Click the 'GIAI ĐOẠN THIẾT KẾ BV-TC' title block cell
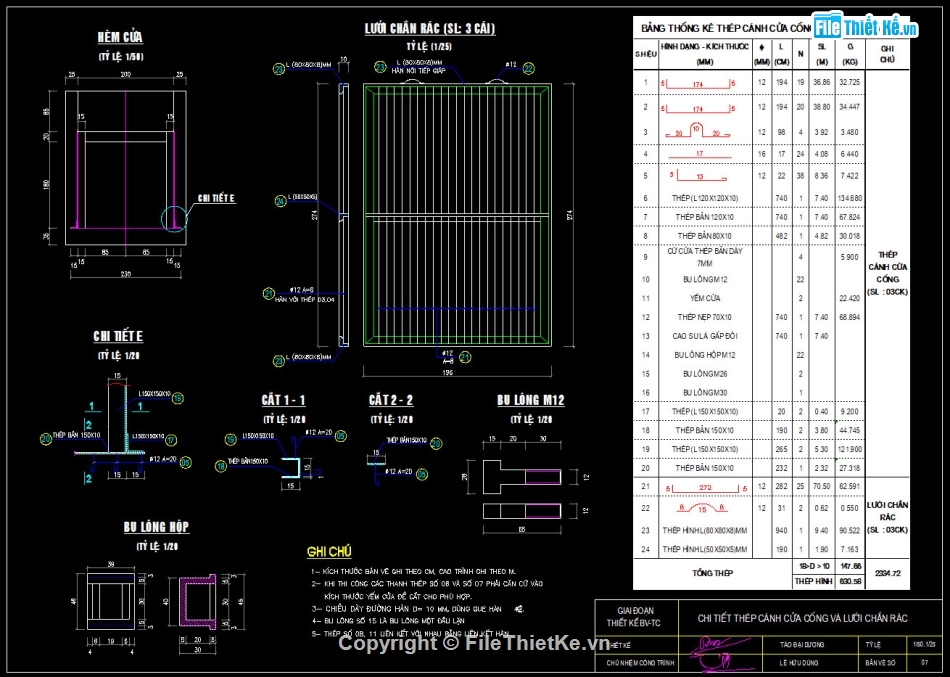Viewport: 950px width, 677px height. pos(635,617)
